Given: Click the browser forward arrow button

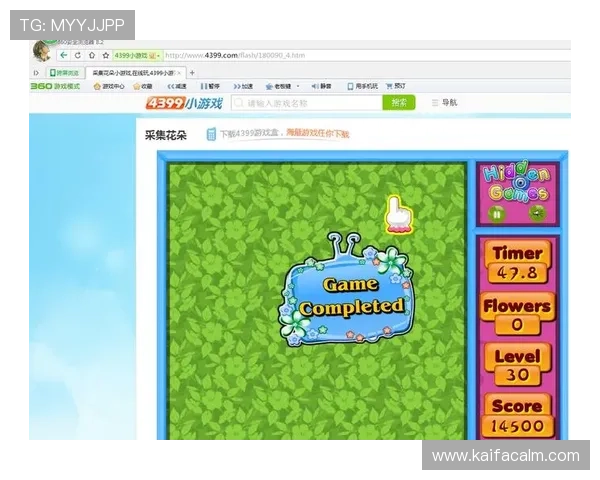Looking at the screenshot, I should coord(77,55).
